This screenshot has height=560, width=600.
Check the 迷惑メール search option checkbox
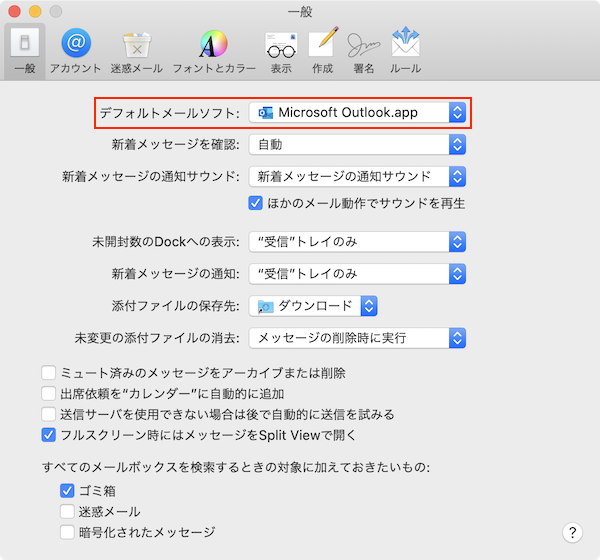pos(67,511)
